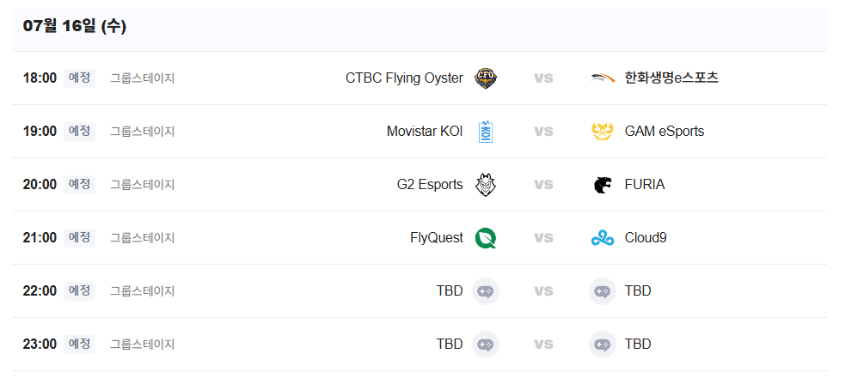This screenshot has width=853, height=392.
Task: Select the GAM eSports gold logo
Action: click(x=602, y=132)
